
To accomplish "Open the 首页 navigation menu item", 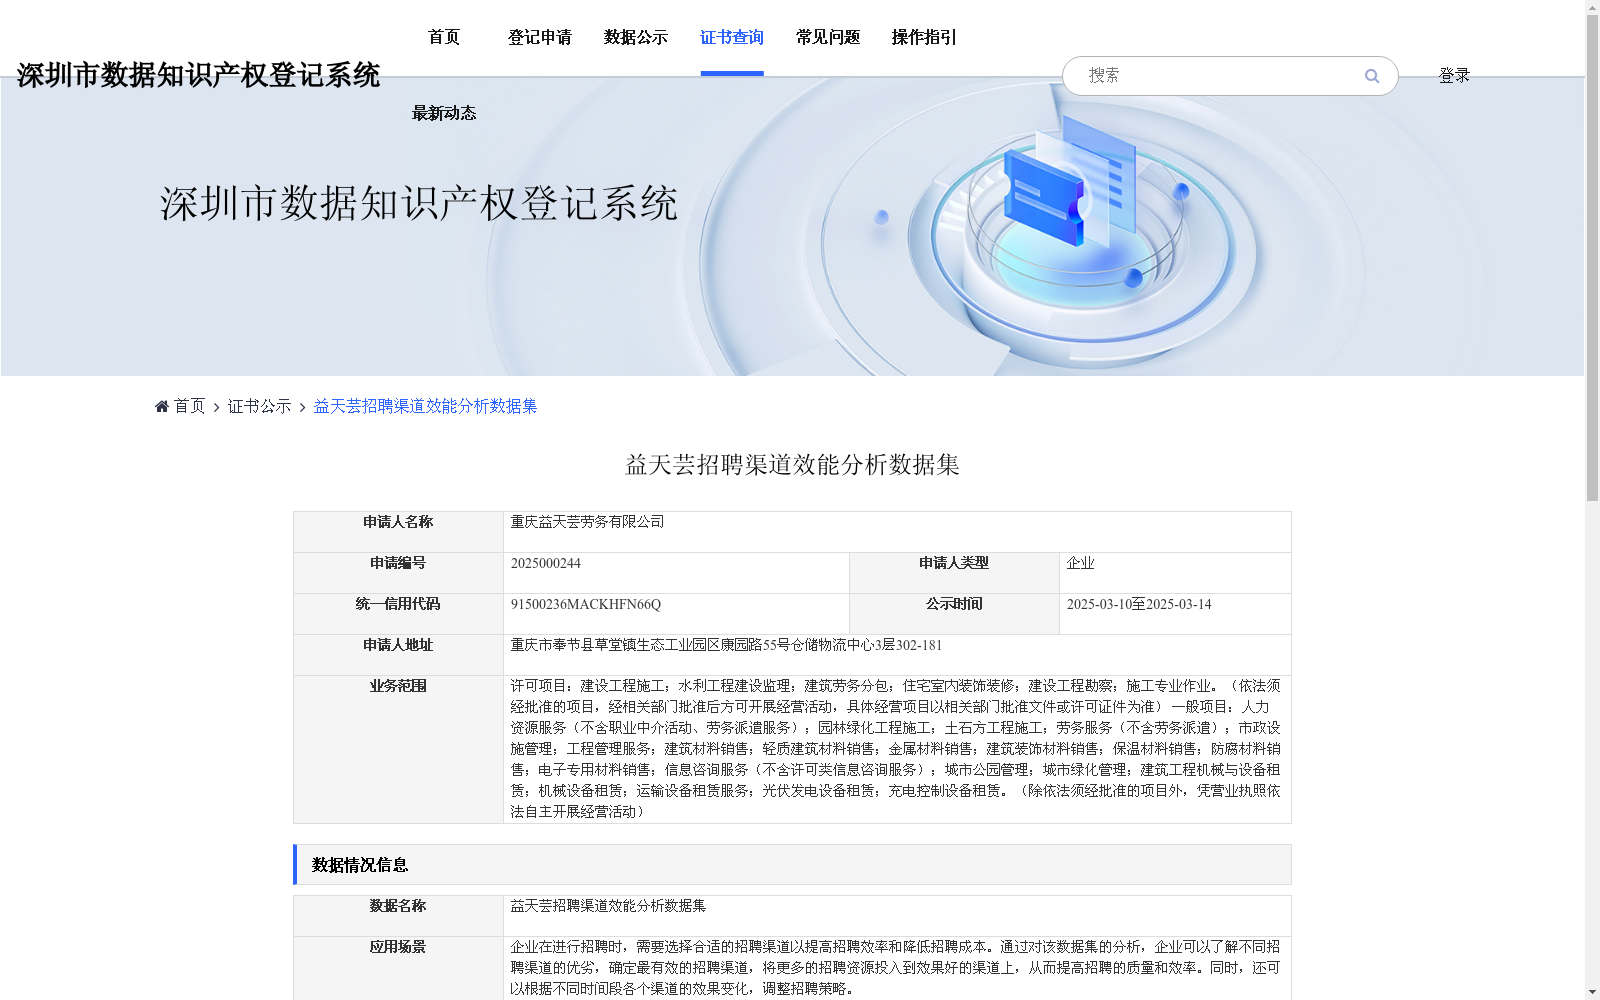I will pos(444,37).
